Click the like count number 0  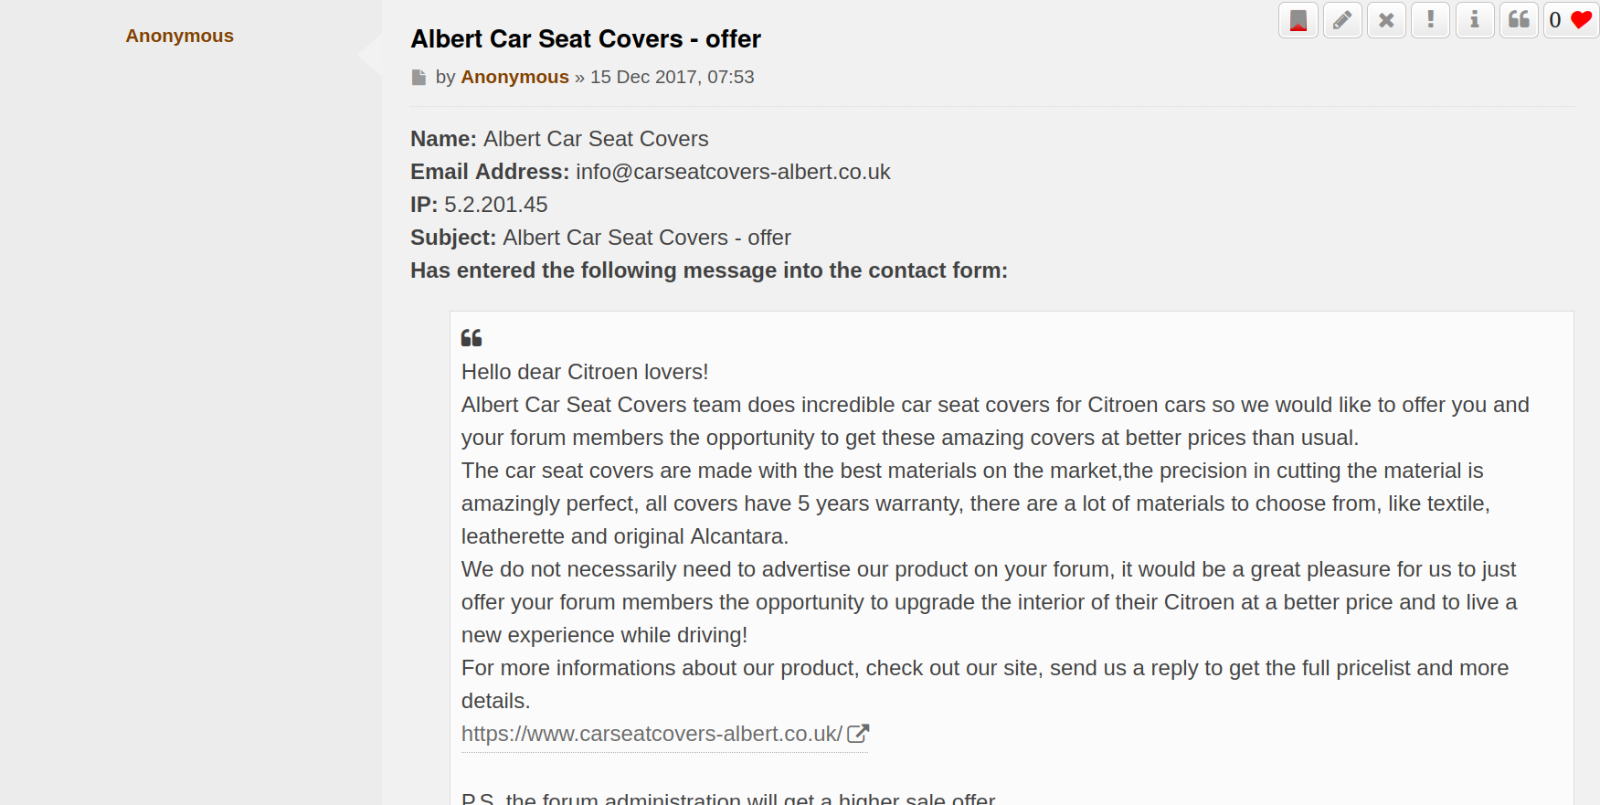1555,20
